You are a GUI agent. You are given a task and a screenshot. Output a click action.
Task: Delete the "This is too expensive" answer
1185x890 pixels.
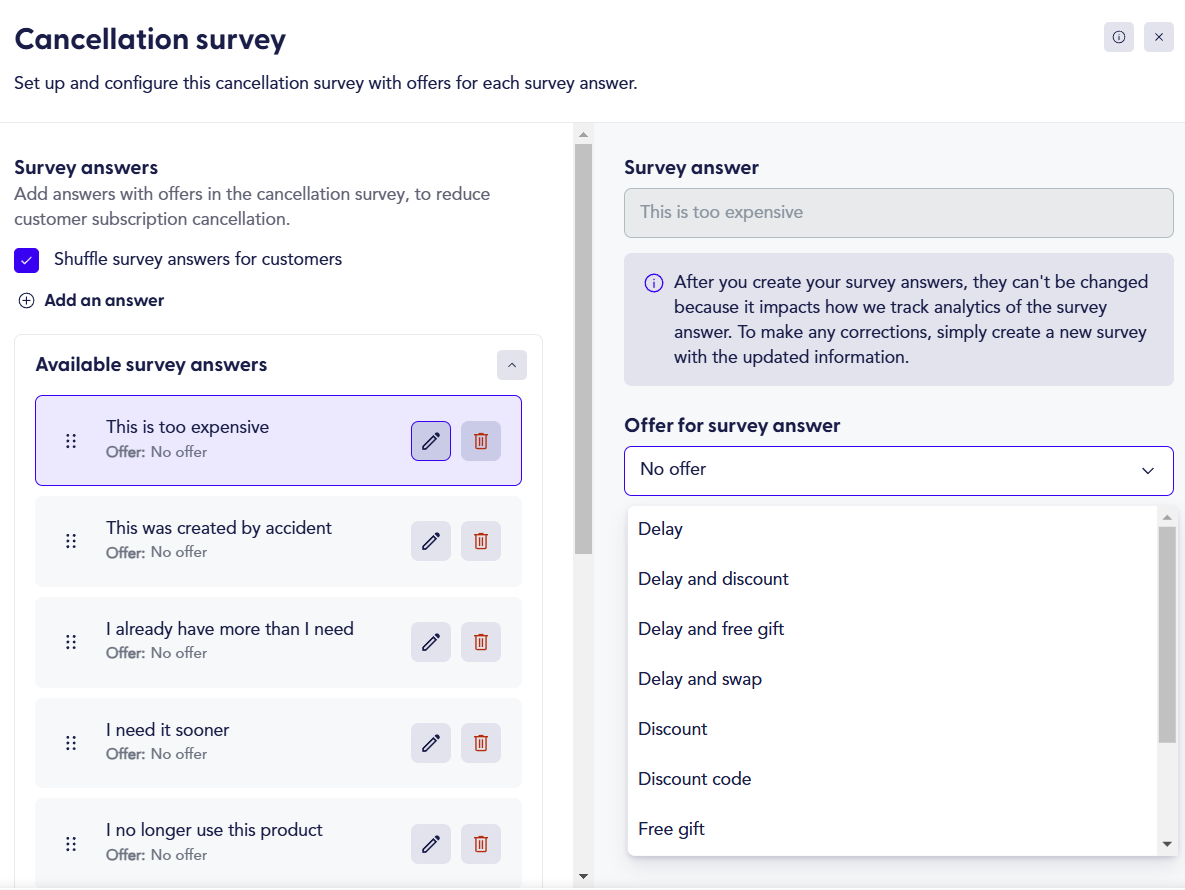click(481, 440)
